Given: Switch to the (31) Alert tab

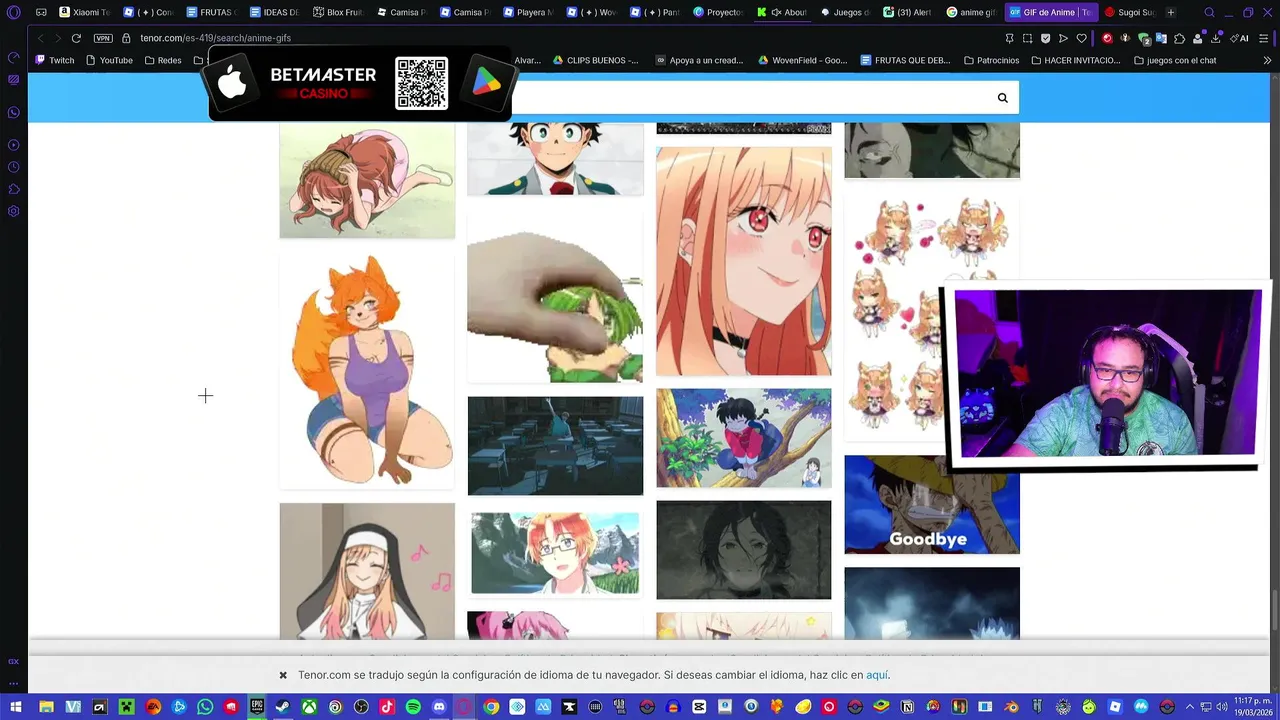Looking at the screenshot, I should pos(907,12).
